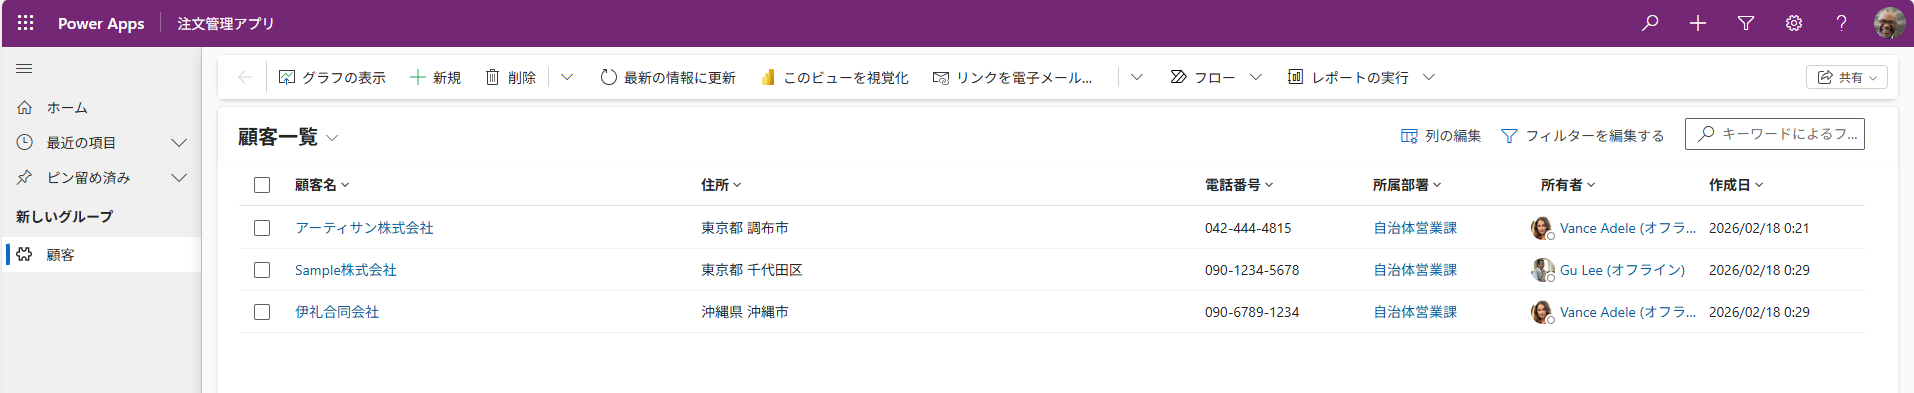Click このビューを視覚化
This screenshot has width=1914, height=393.
pos(835,77)
